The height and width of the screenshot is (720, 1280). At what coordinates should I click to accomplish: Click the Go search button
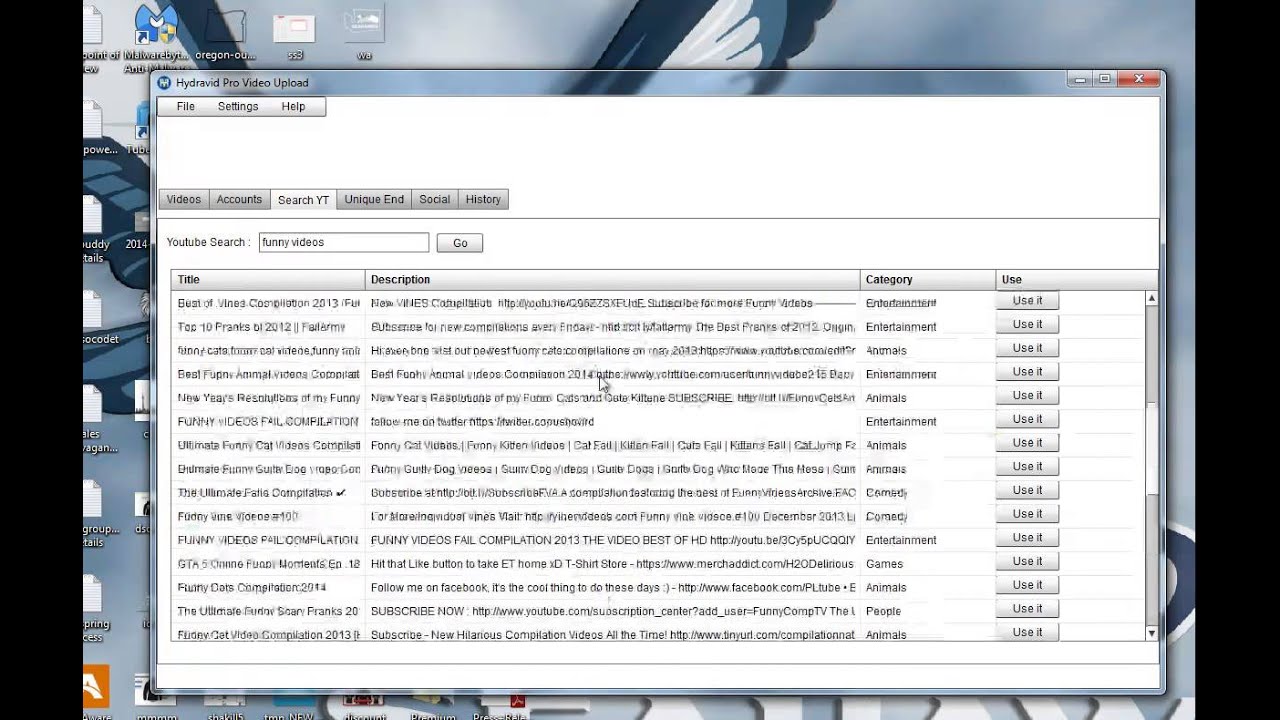(460, 243)
